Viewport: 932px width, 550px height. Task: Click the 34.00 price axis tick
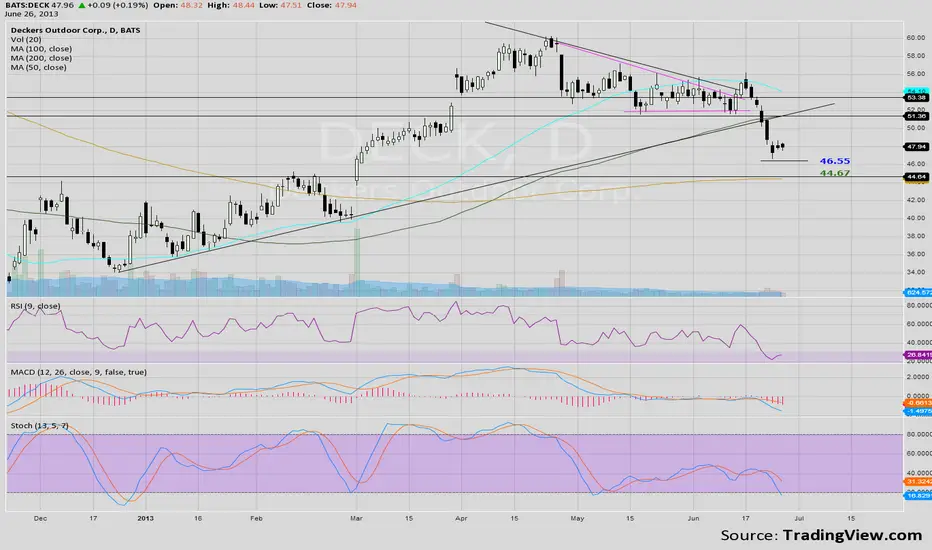[915, 272]
